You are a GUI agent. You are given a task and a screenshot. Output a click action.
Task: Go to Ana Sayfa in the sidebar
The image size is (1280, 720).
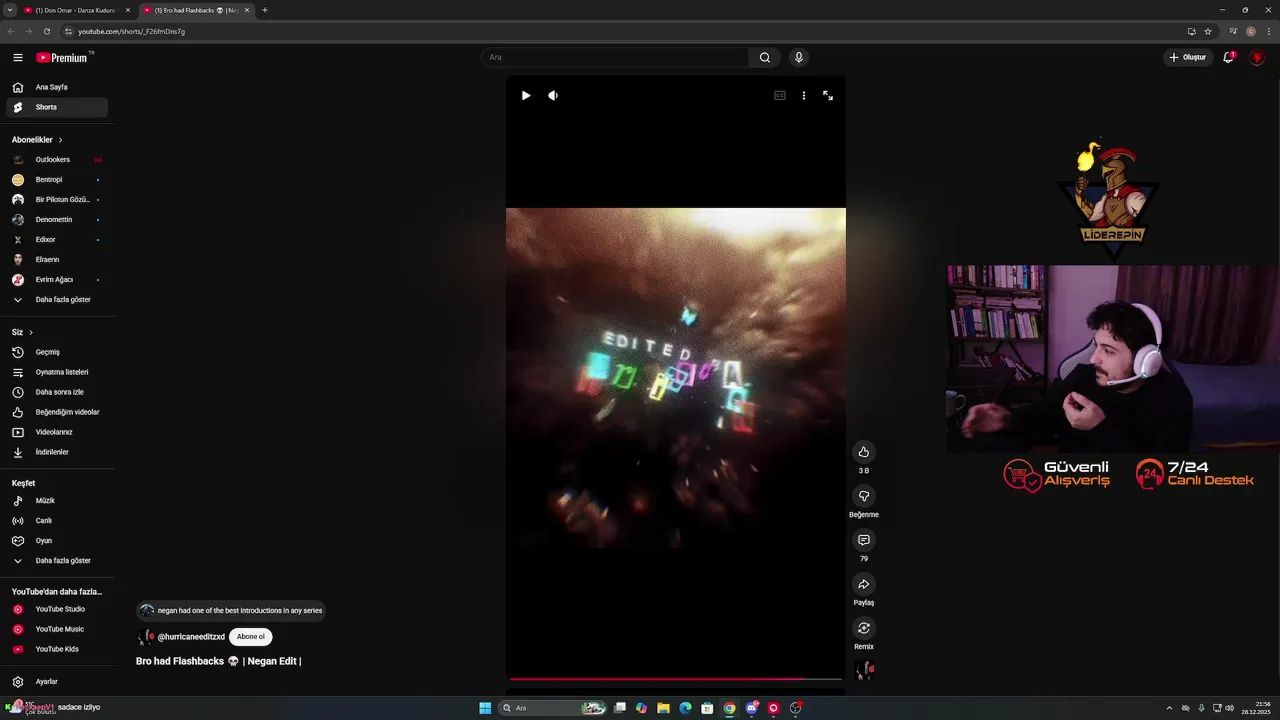coord(57,87)
